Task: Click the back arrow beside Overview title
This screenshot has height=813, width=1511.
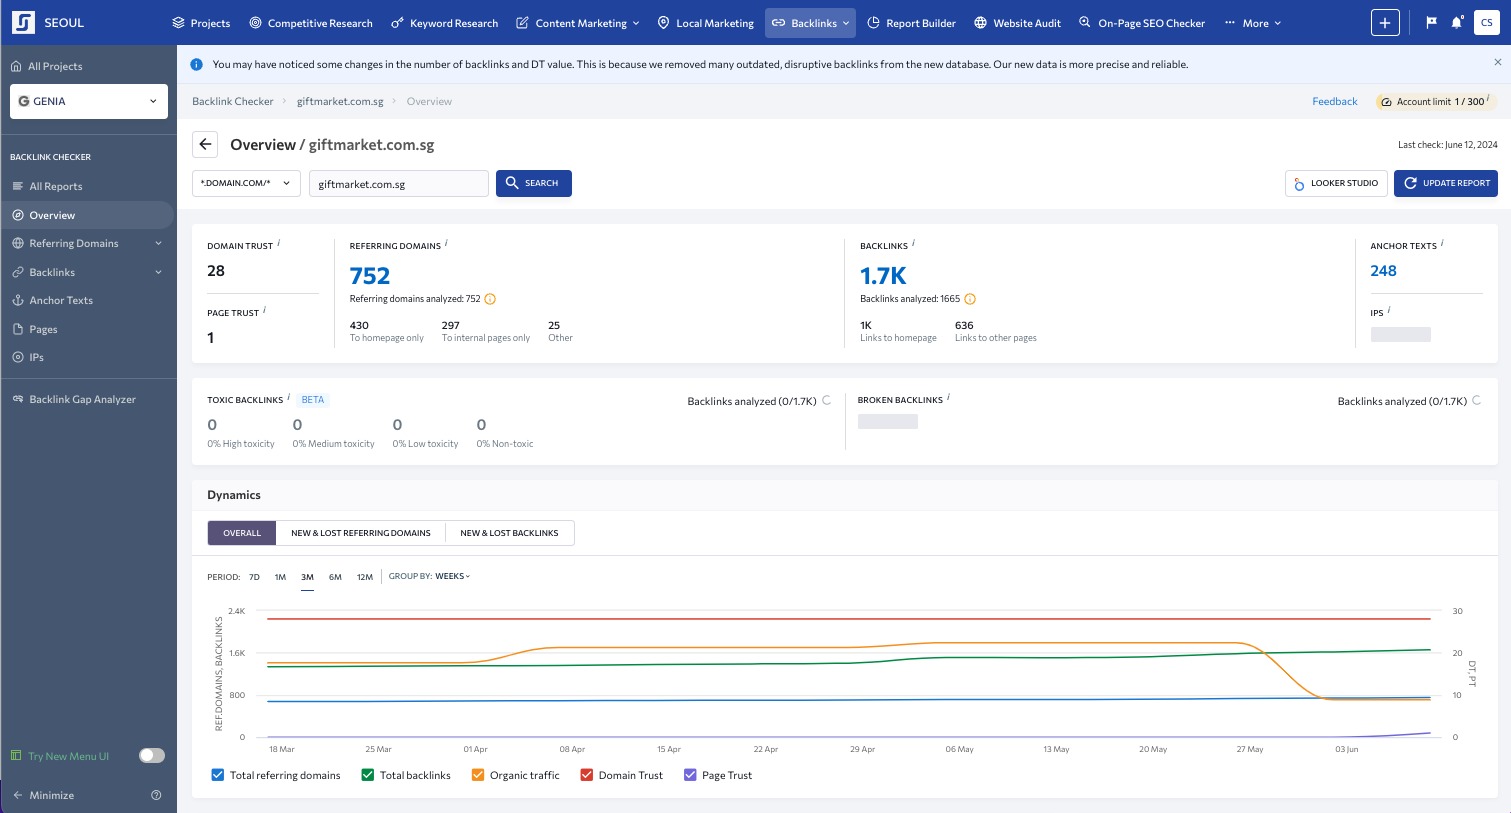Action: pos(205,144)
